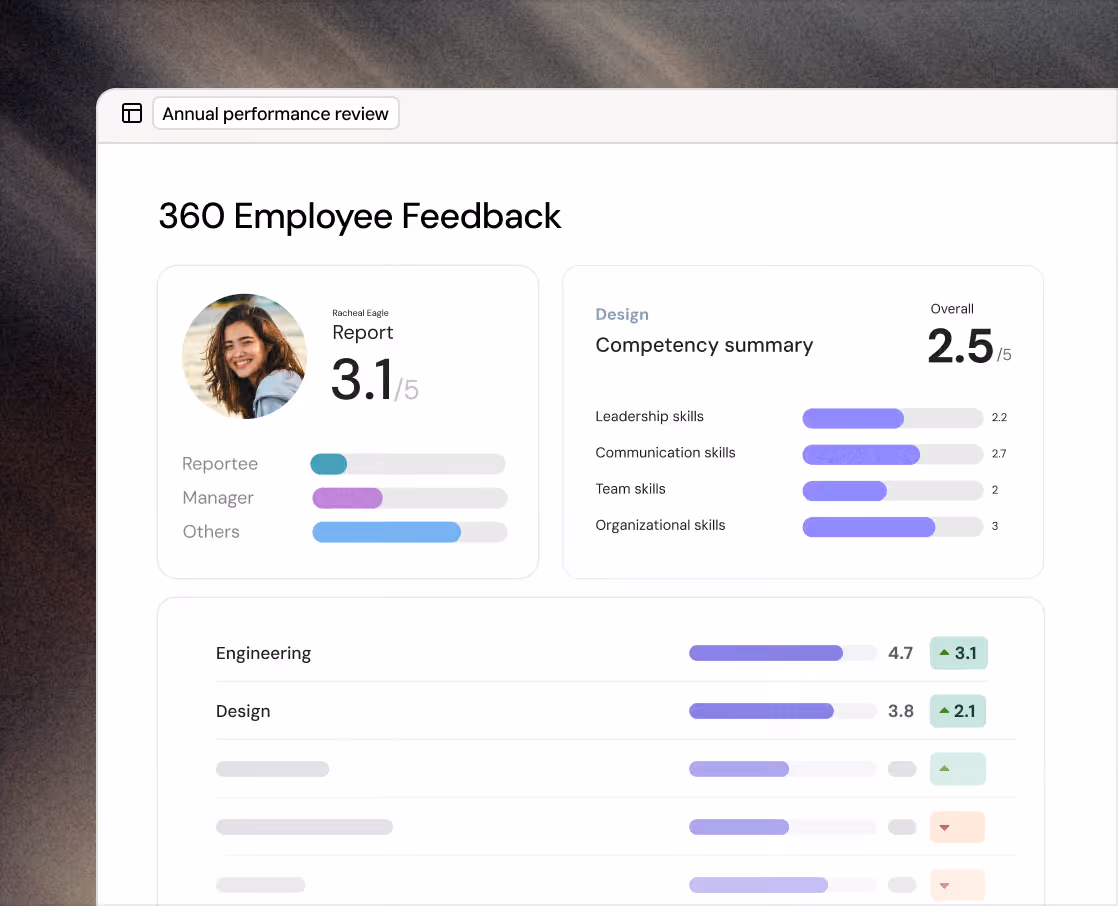Screen dimensions: 1118x906
Task: Open Racheal Eagle's profile photo
Action: [x=245, y=356]
